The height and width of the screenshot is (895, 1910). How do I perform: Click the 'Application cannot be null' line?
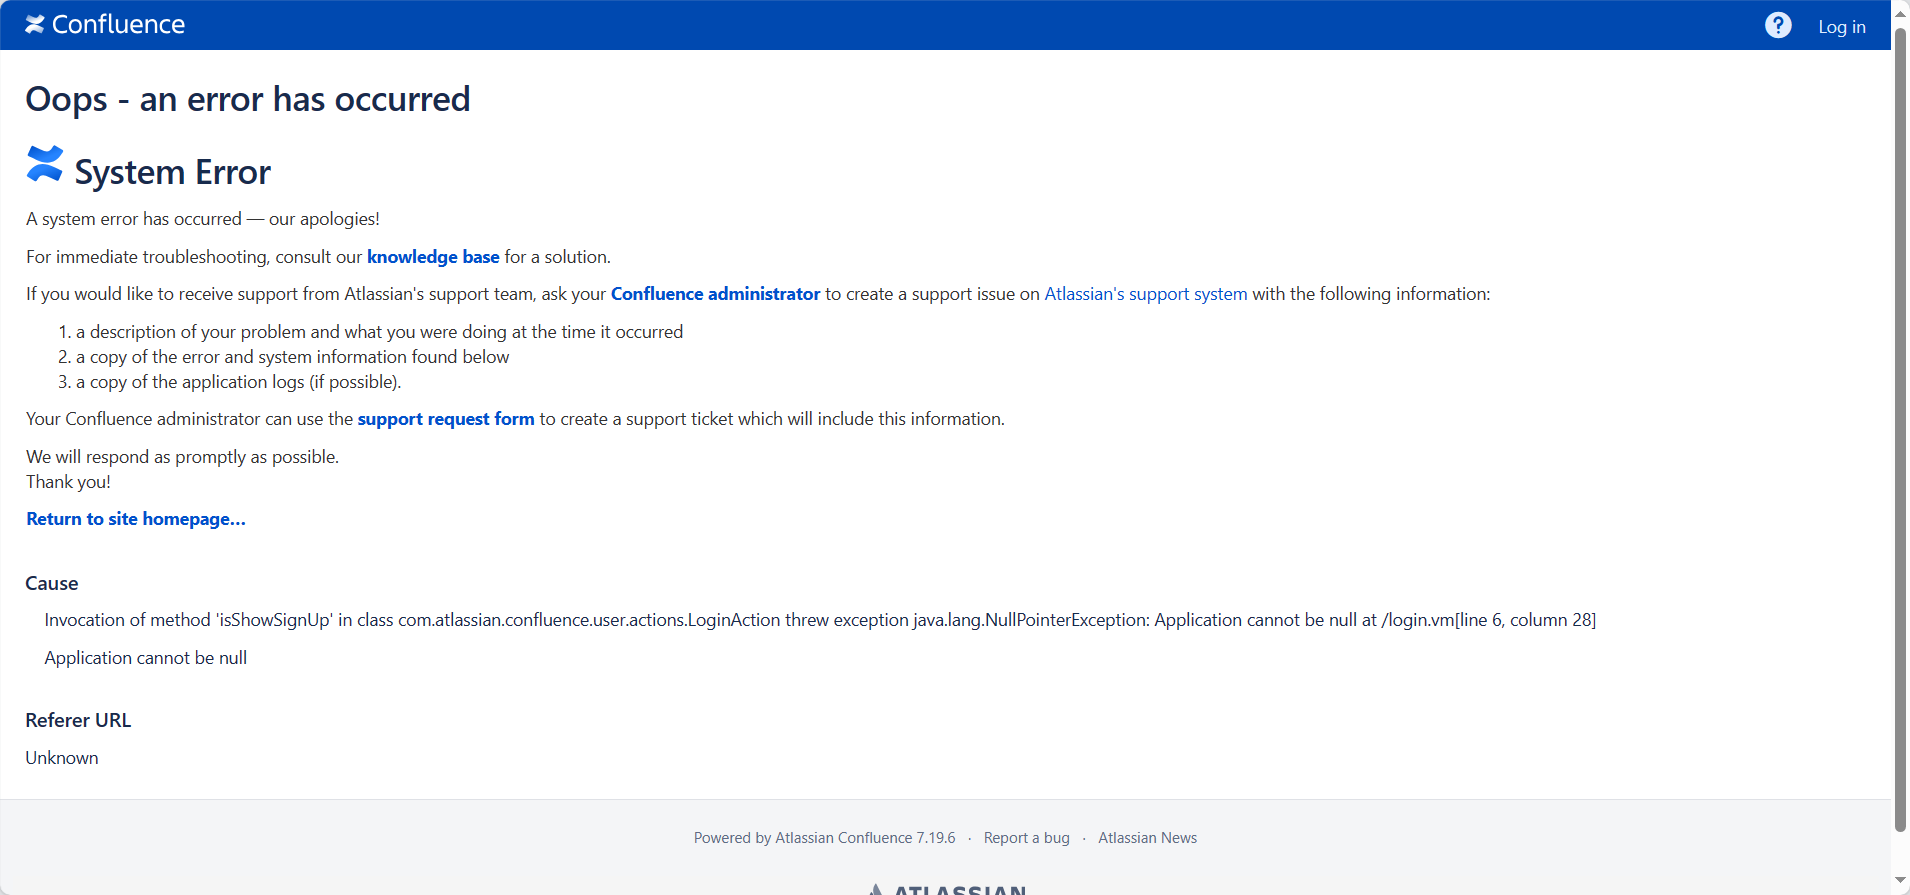tap(146, 658)
